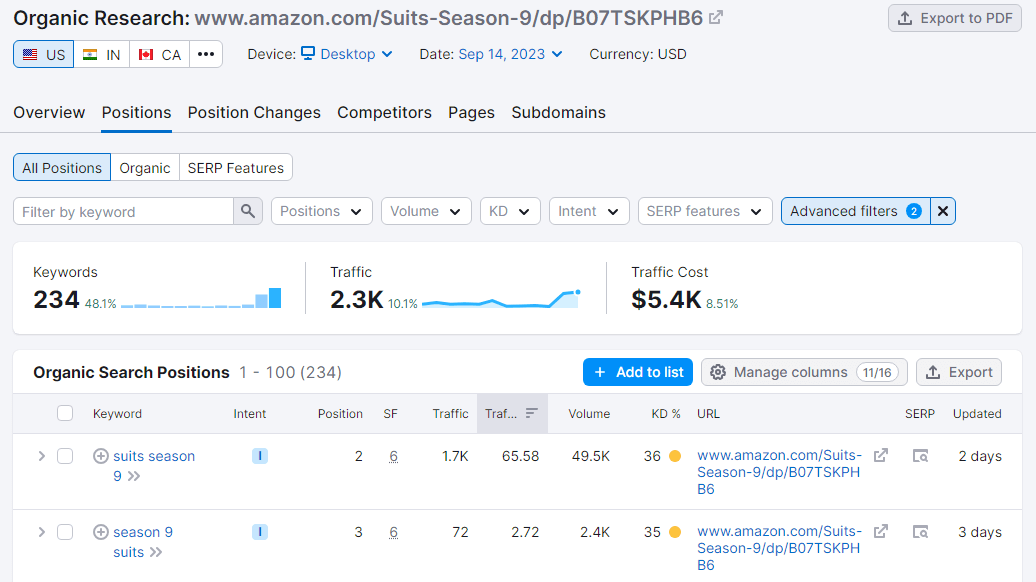Go to the Competitors tab
Screen dimensions: 1036x582
tap(384, 112)
